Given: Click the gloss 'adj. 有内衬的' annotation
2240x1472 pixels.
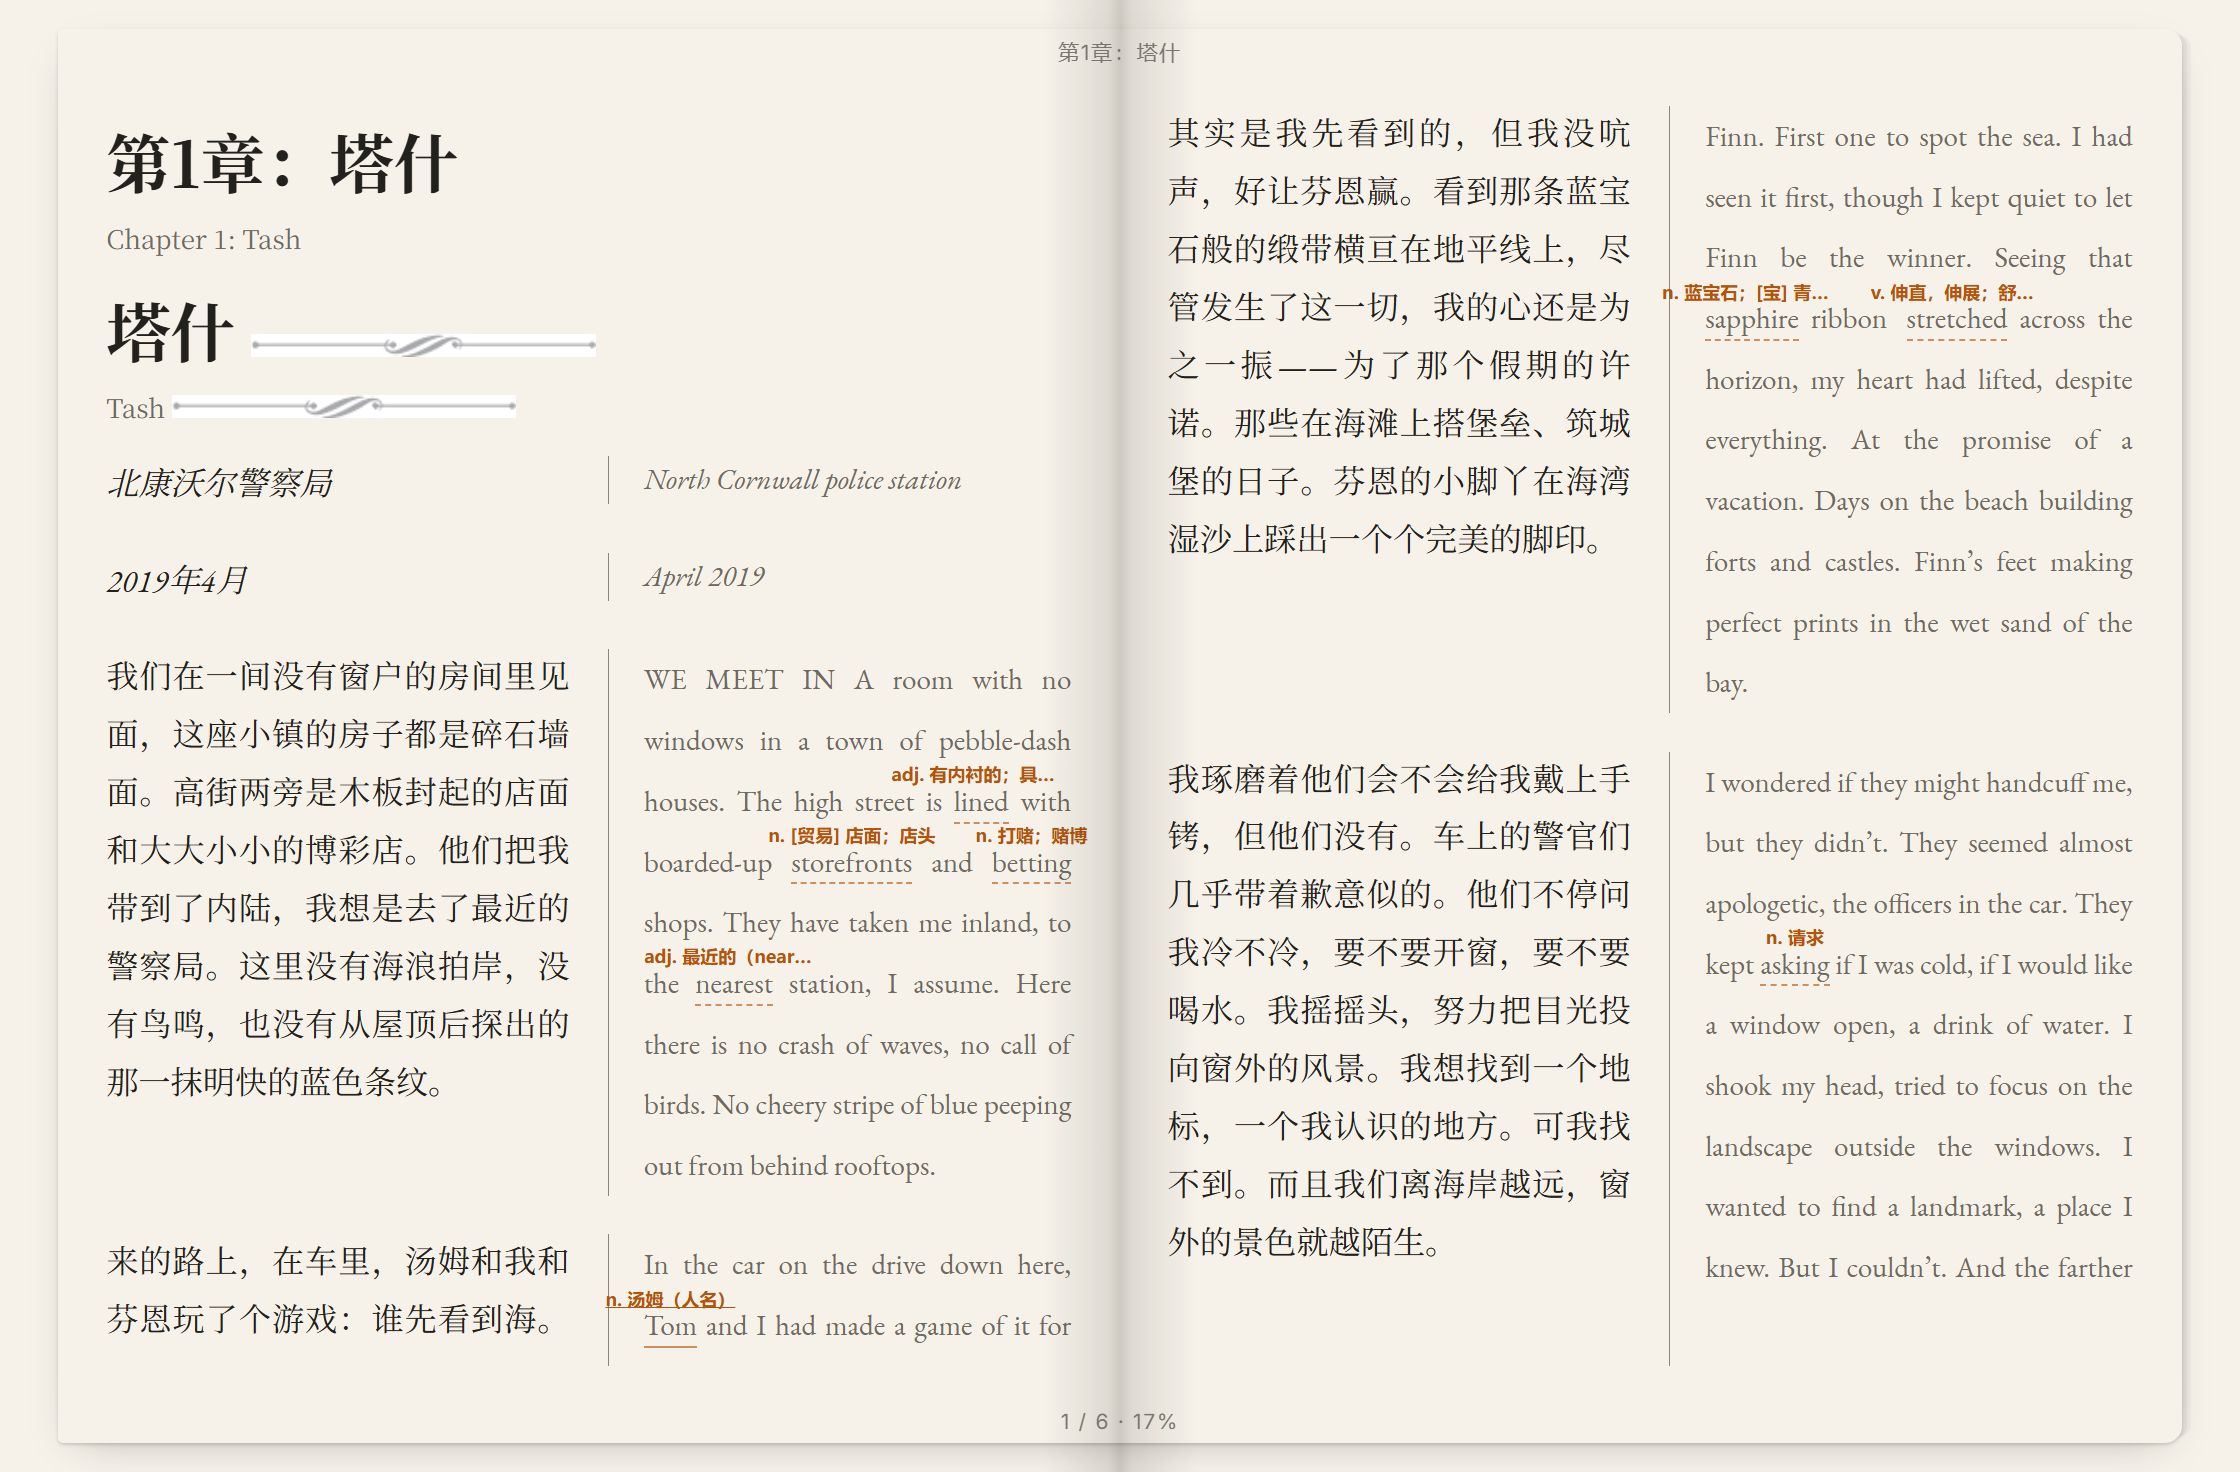Looking at the screenshot, I should point(972,775).
